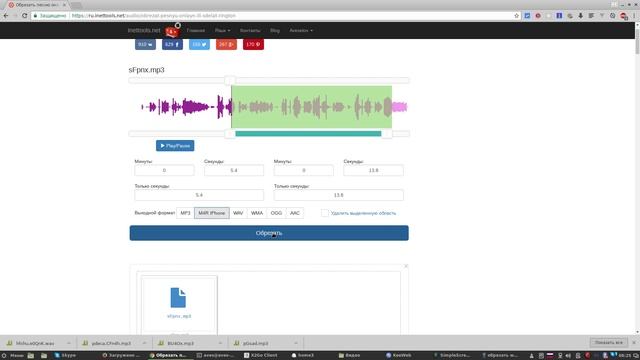Image resolution: width=640 pixels, height=360 pixels.
Task: Share via the Google Plus social button
Action: [226, 44]
